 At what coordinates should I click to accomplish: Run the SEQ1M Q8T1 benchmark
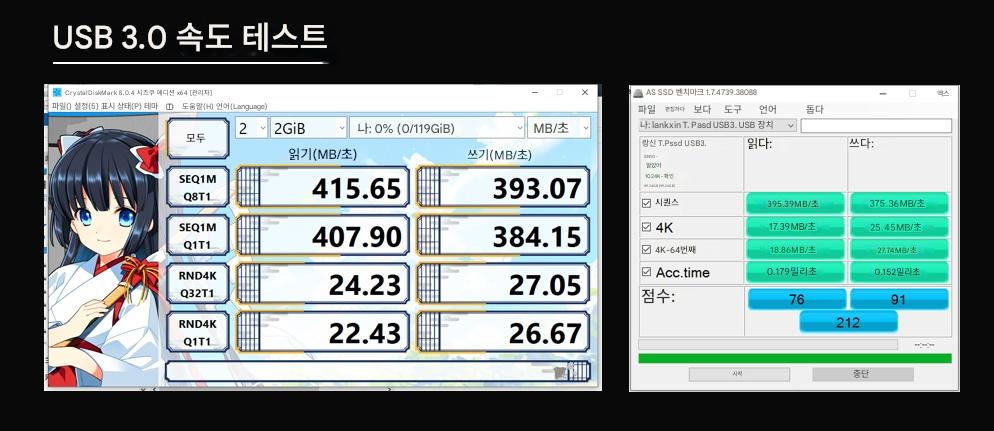[197, 187]
